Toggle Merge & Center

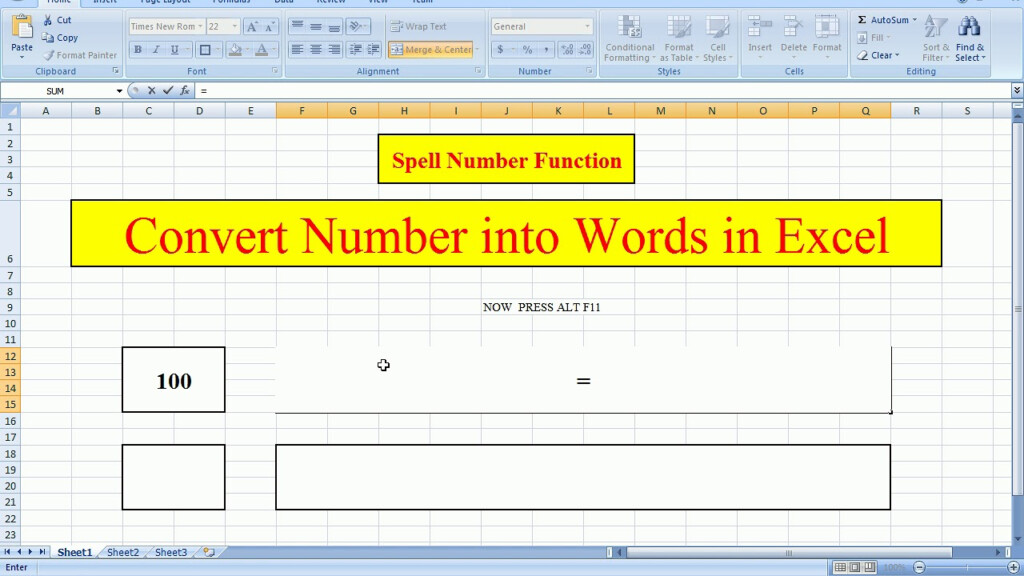click(x=430, y=50)
